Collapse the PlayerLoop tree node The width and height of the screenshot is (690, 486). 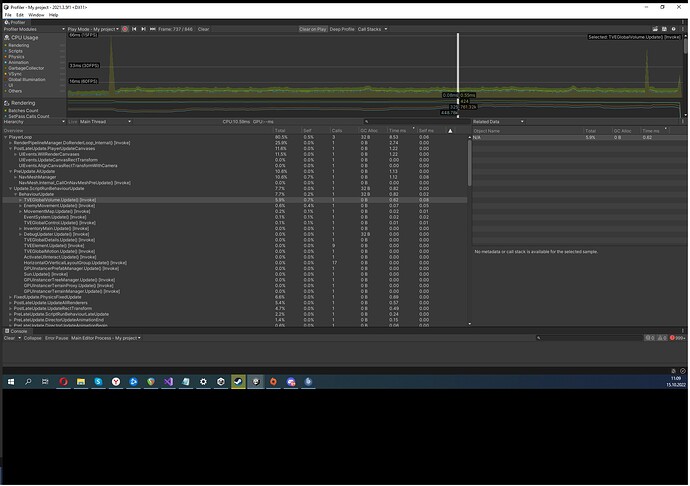[6, 137]
